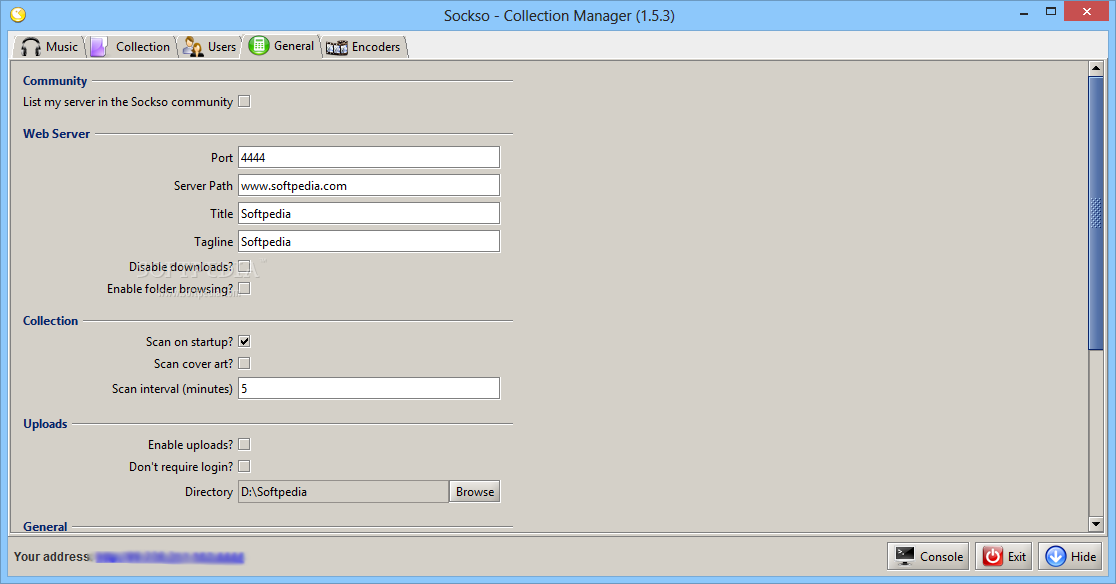Enable folder browsing checkbox
The image size is (1116, 584).
(x=244, y=289)
